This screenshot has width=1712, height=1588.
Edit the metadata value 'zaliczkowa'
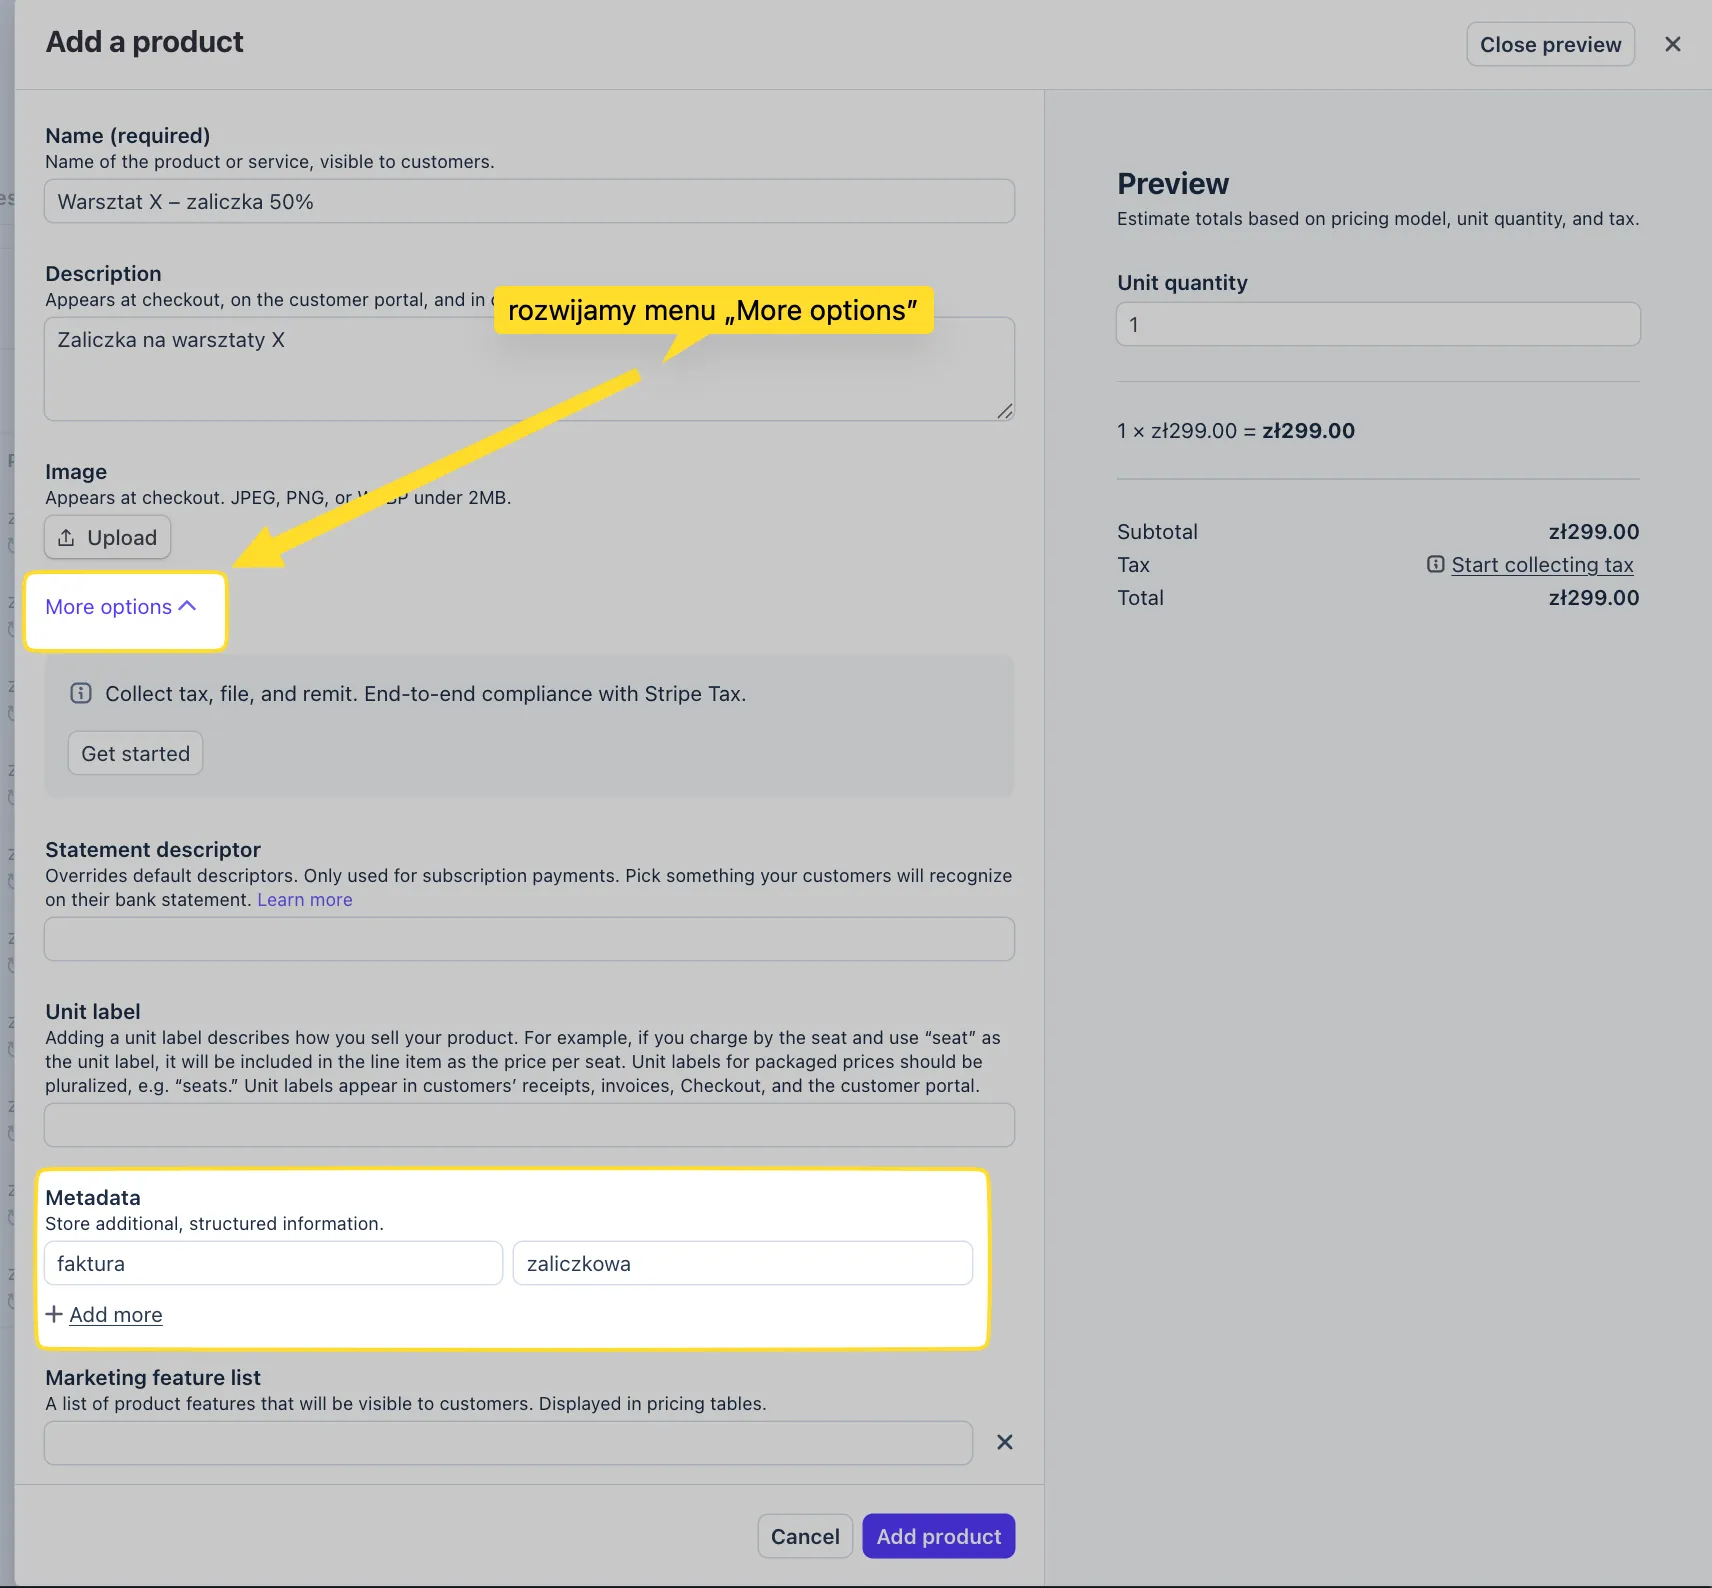[742, 1263]
